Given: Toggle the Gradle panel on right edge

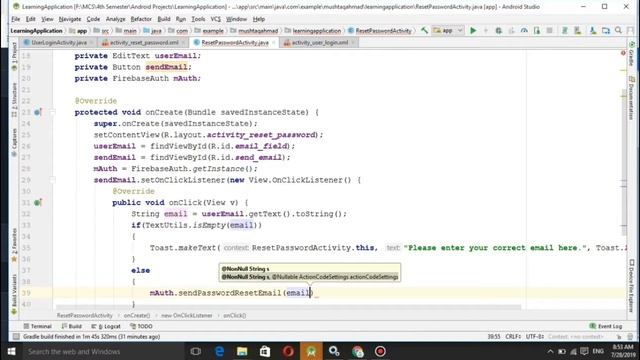Looking at the screenshot, I should tap(631, 54).
